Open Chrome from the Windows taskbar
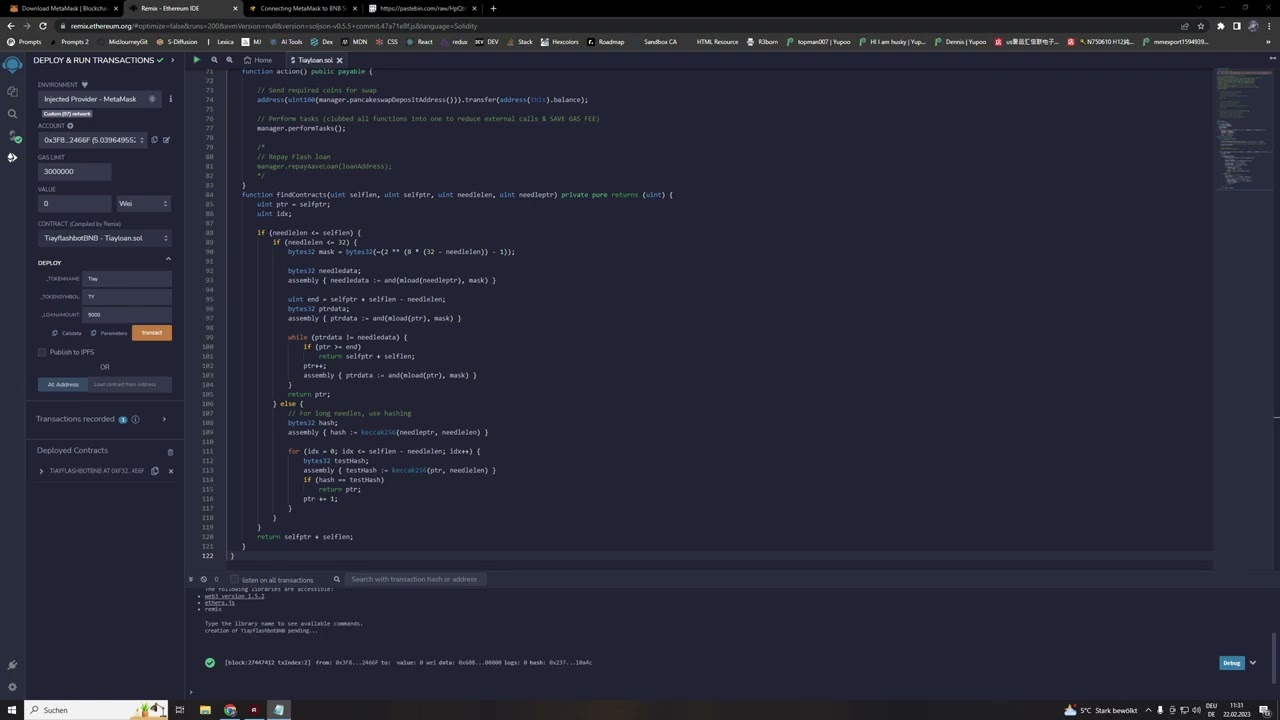 point(230,710)
